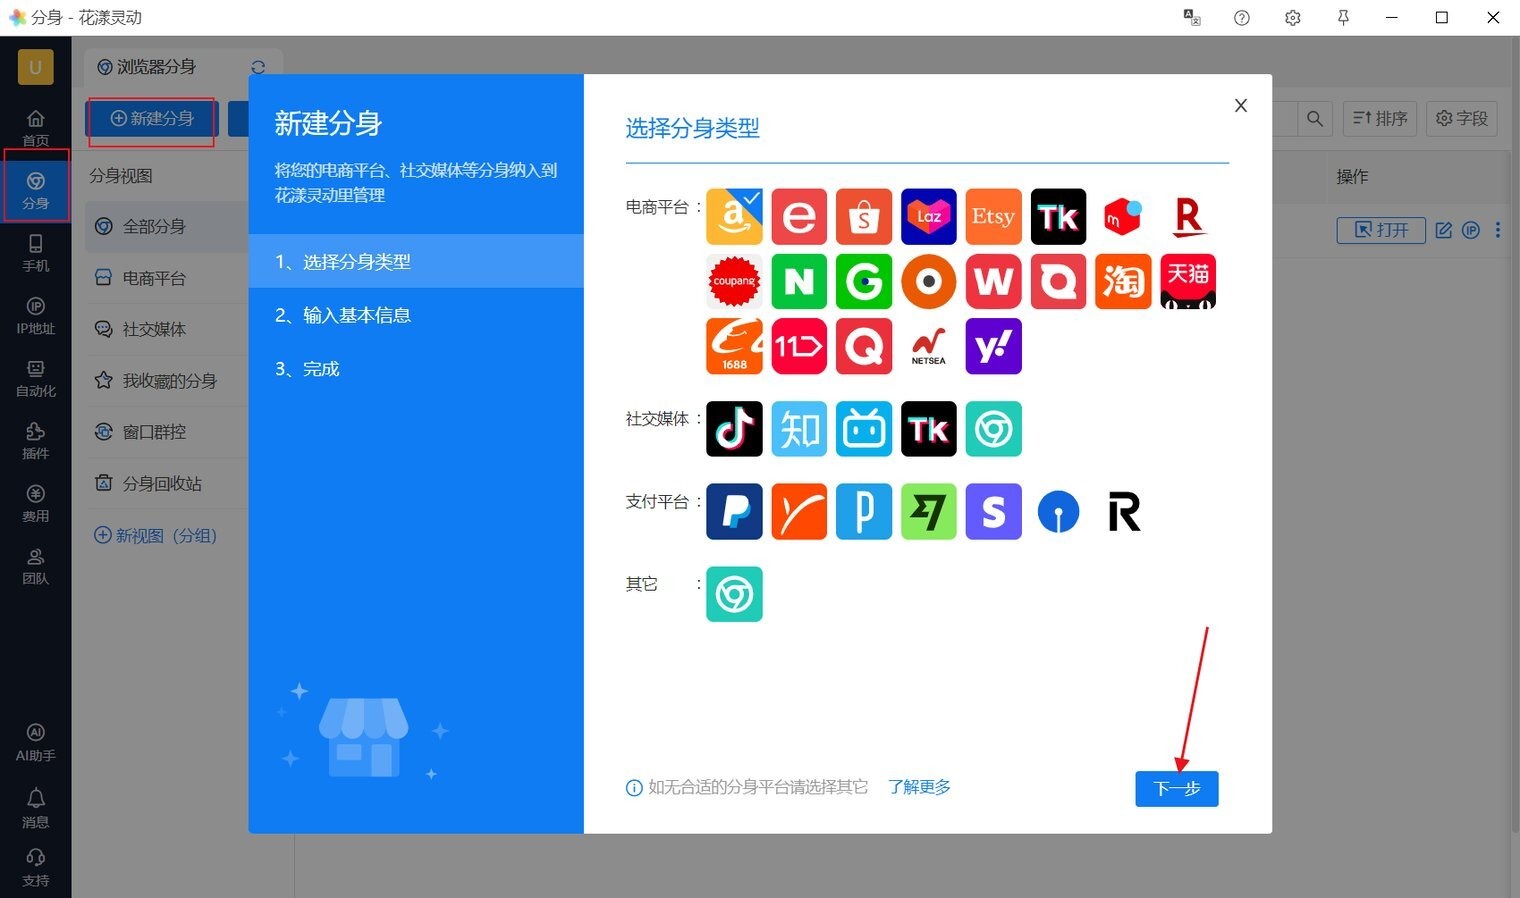Select the browser icon under 其它

[734, 594]
